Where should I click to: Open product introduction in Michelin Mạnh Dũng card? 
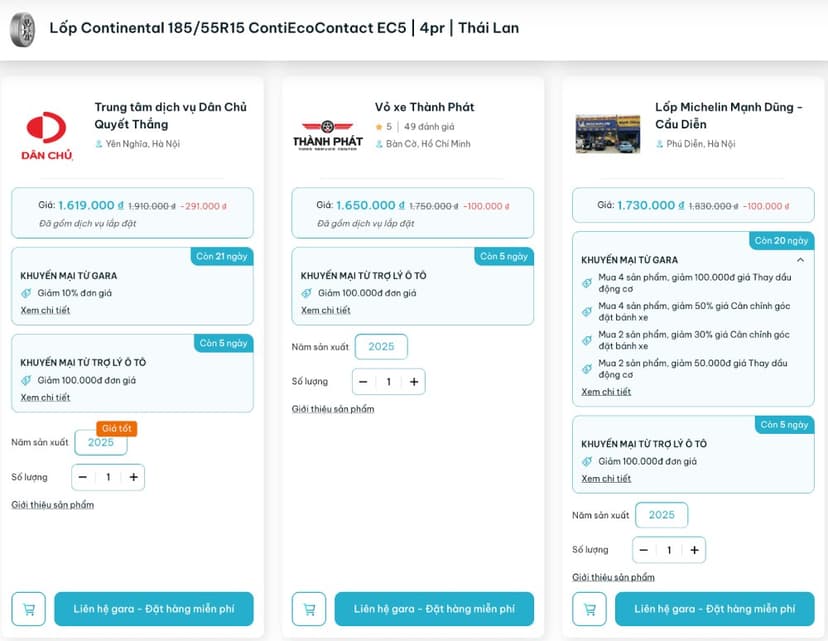(613, 577)
